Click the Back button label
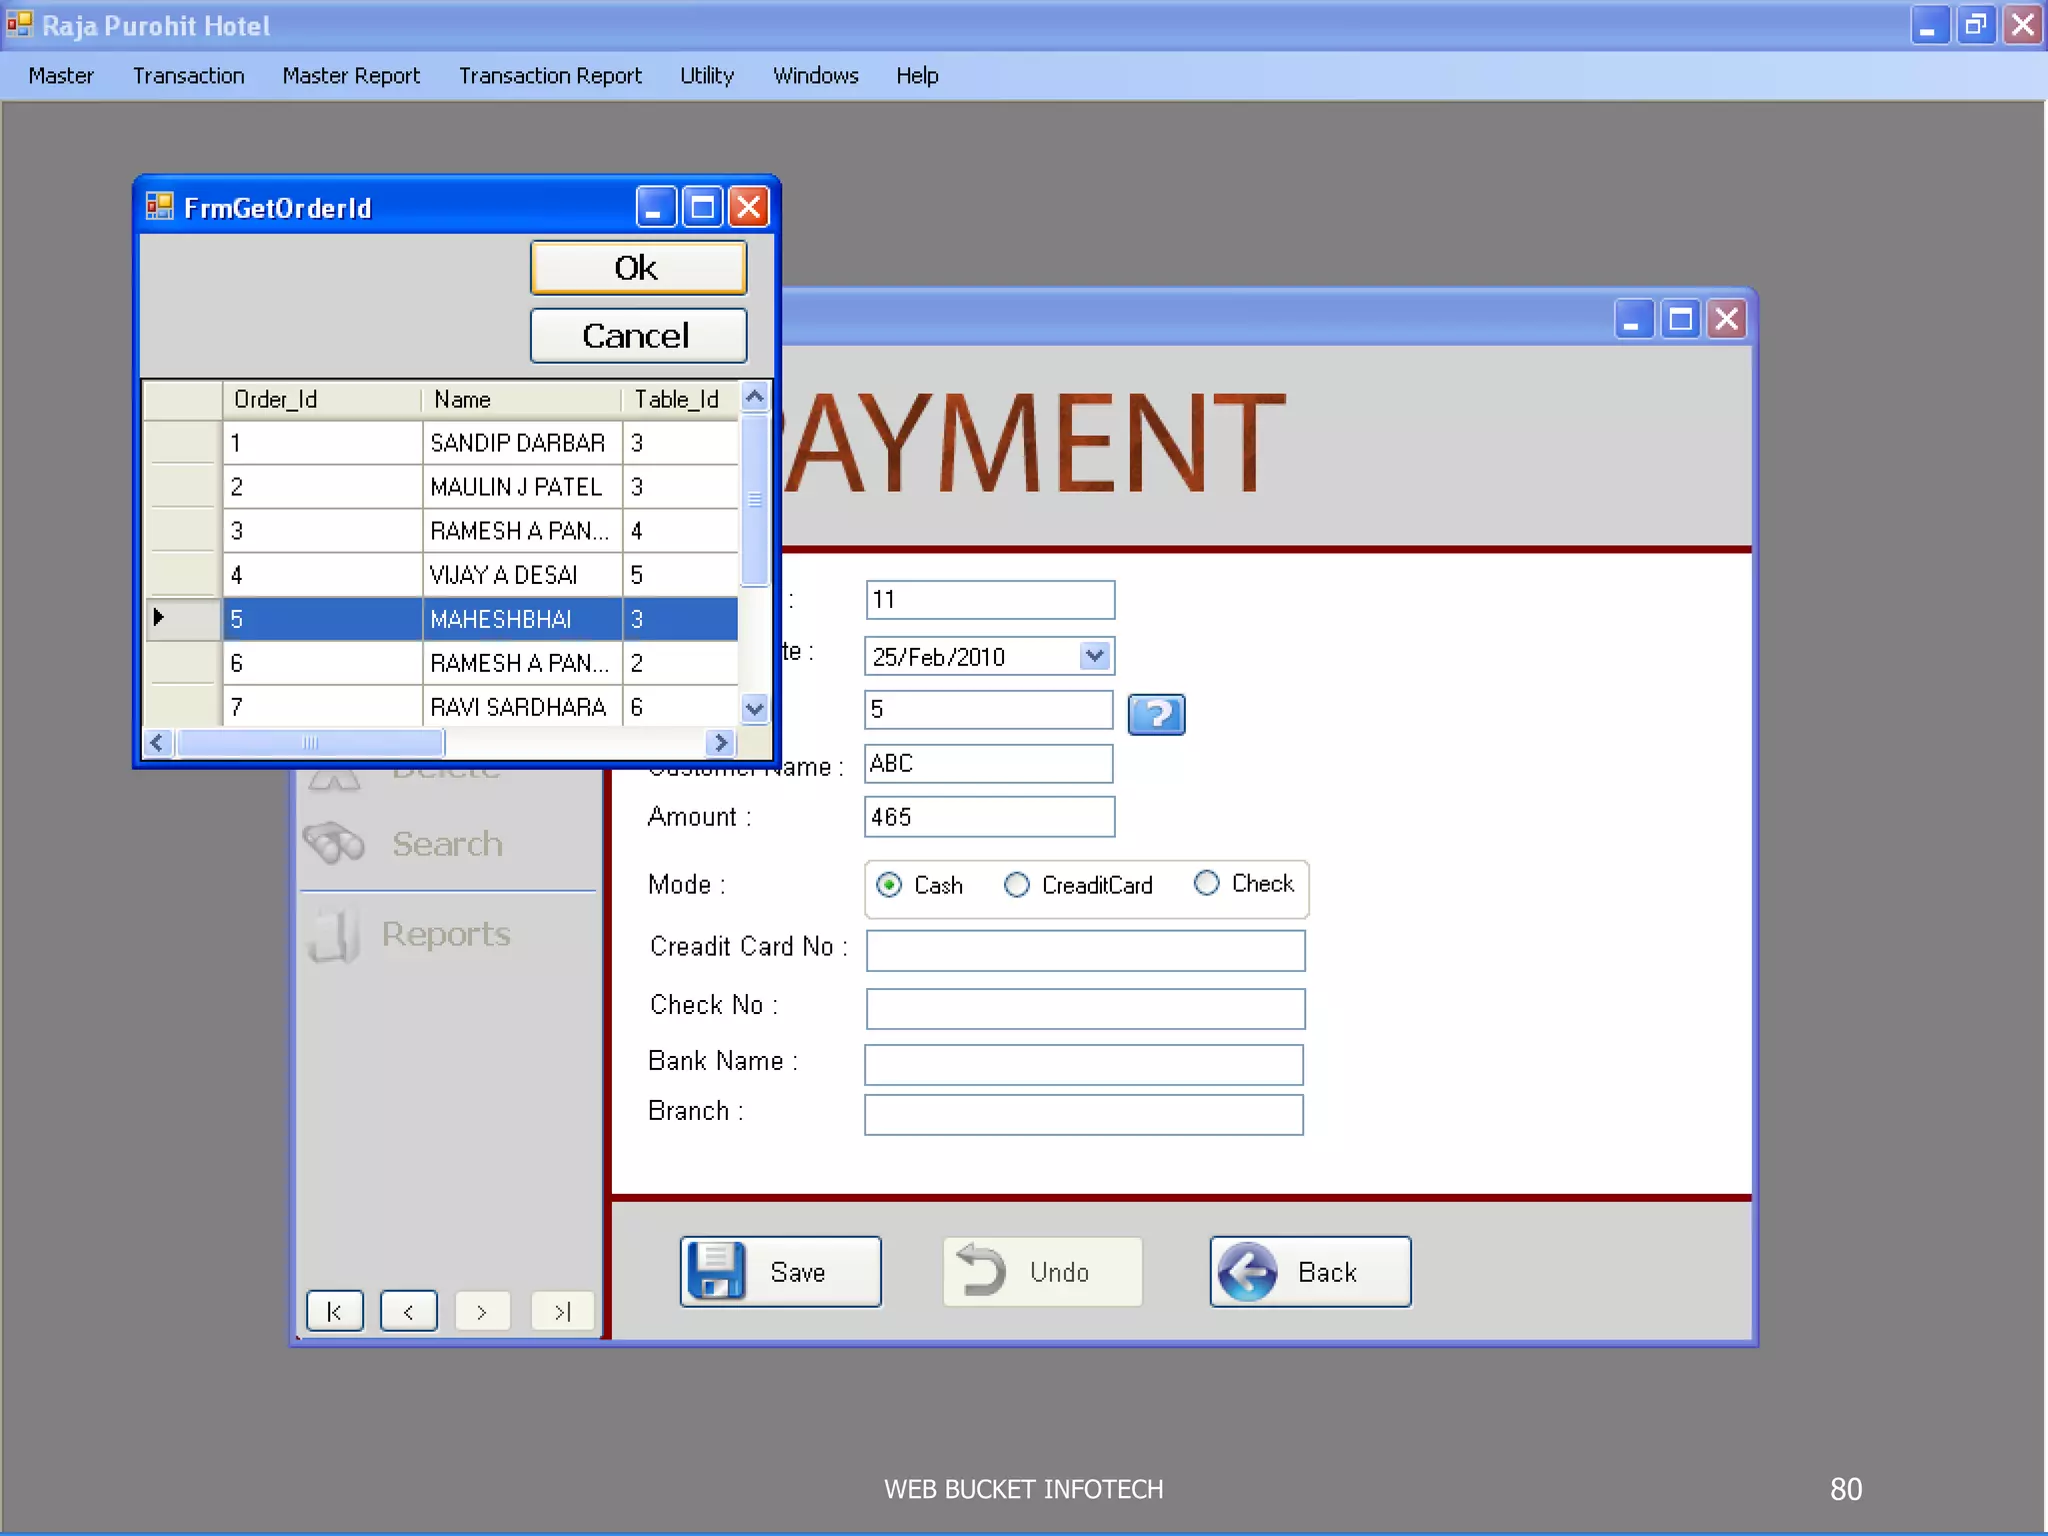The height and width of the screenshot is (1536, 2048). 1327,1272
